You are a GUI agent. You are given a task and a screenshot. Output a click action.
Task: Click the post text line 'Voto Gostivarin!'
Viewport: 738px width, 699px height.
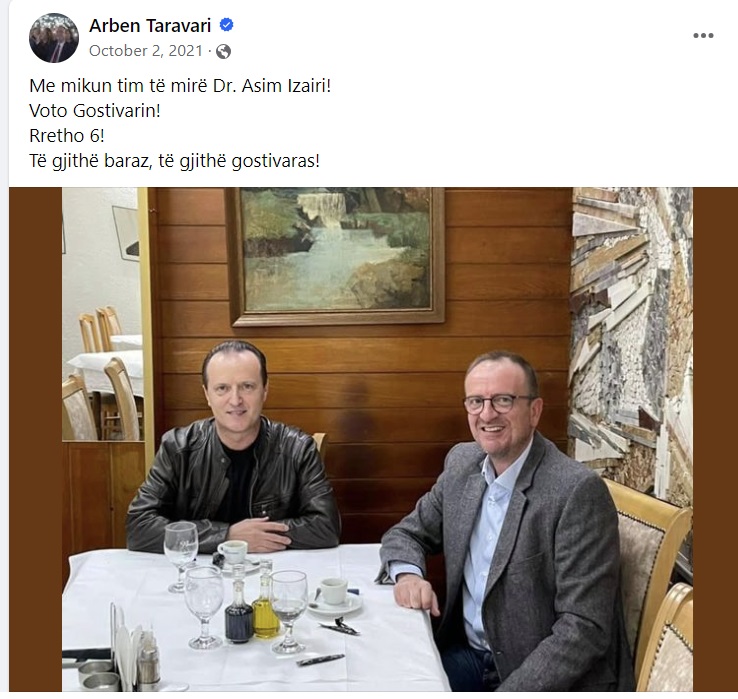[95, 111]
